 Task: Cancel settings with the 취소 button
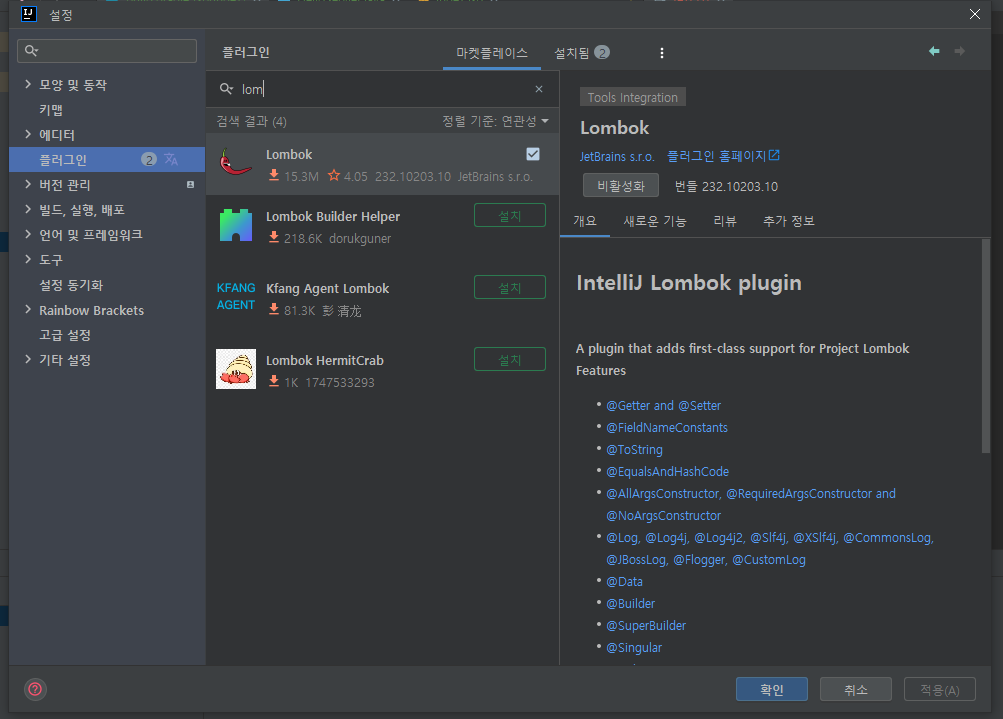pyautogui.click(x=855, y=690)
